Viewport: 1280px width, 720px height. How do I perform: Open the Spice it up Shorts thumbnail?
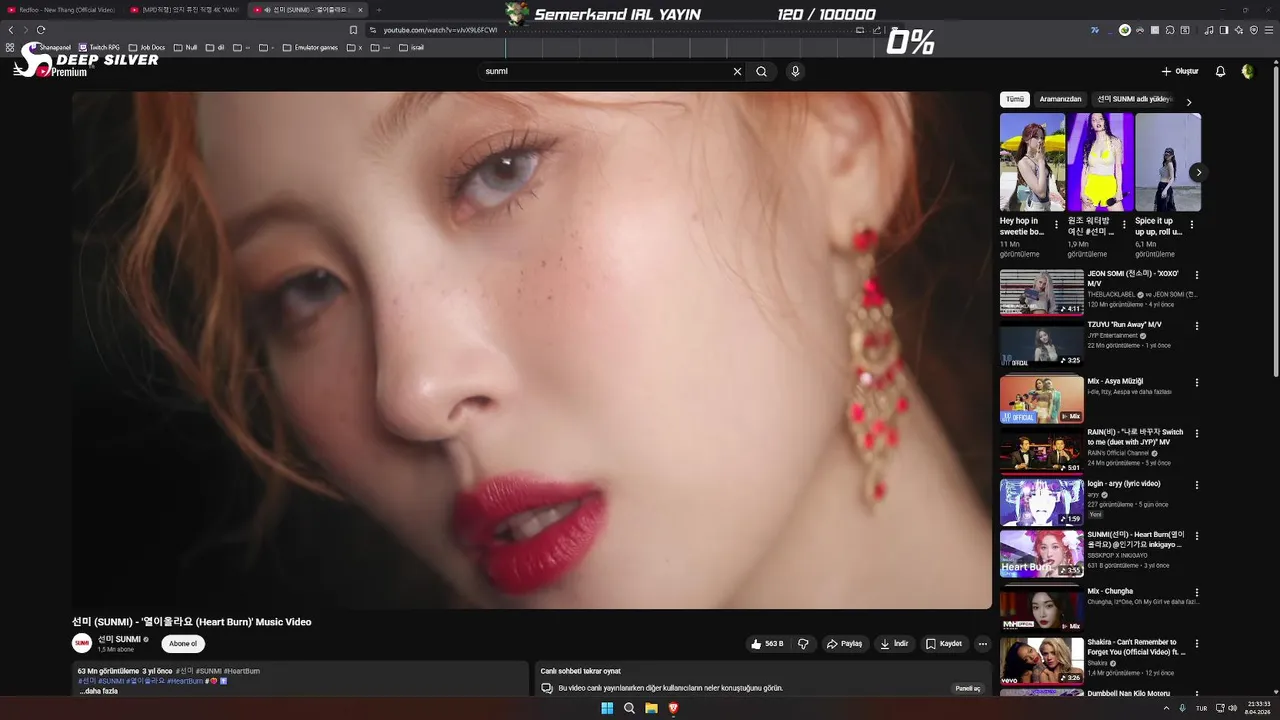[x=1168, y=162]
